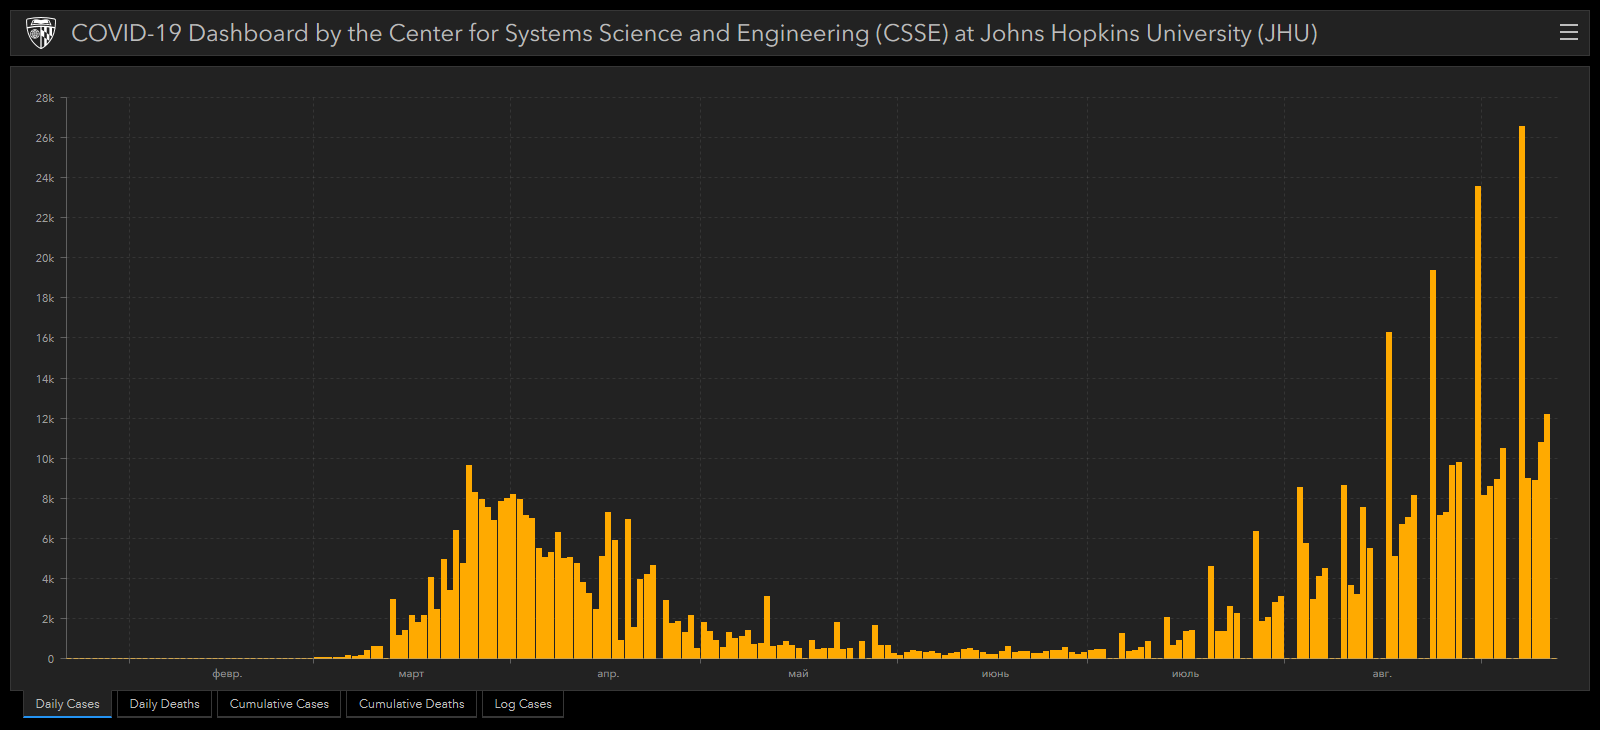Click the 'авг.' label on the x-axis
1600x730 pixels.
[x=1381, y=674]
